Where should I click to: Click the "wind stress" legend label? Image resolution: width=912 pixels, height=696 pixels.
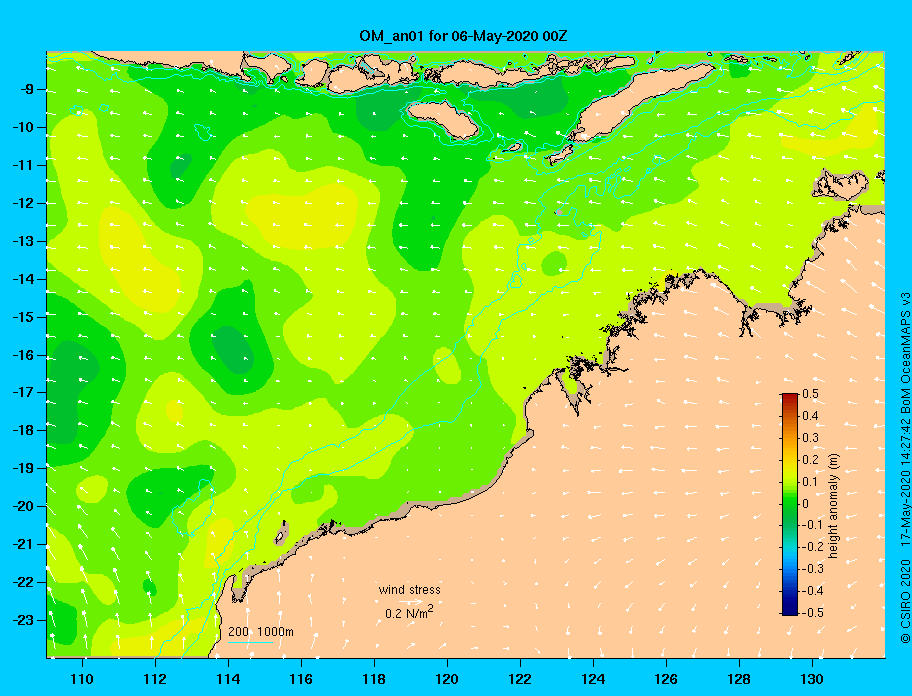pyautogui.click(x=409, y=590)
